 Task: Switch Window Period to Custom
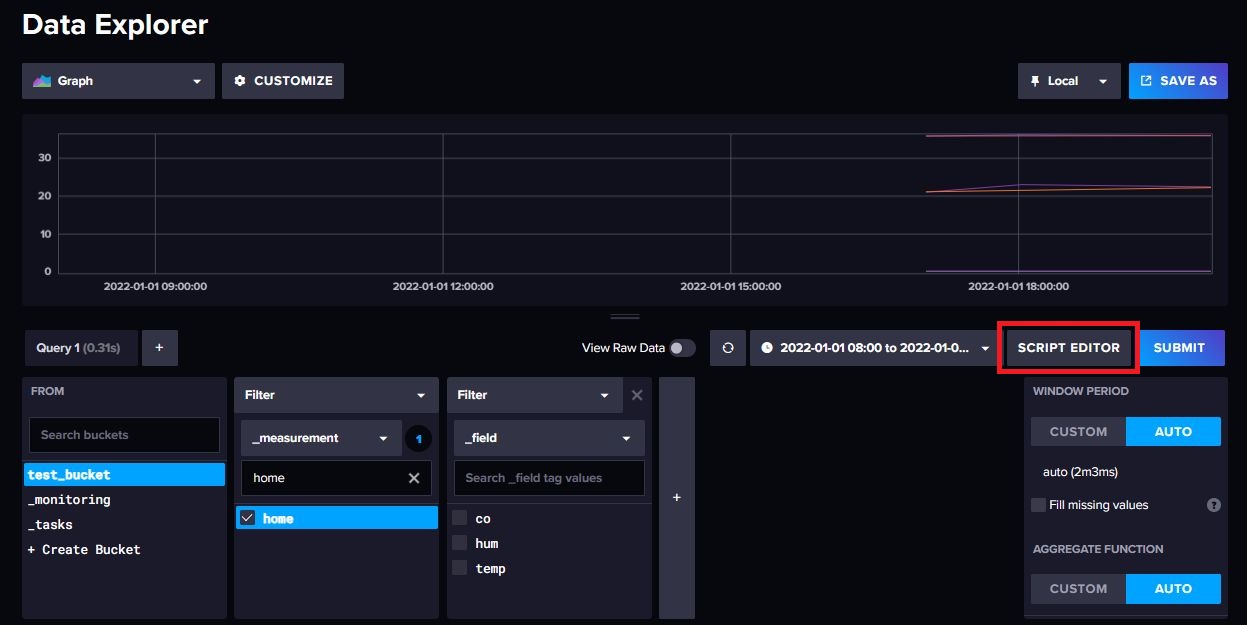pyautogui.click(x=1077, y=431)
